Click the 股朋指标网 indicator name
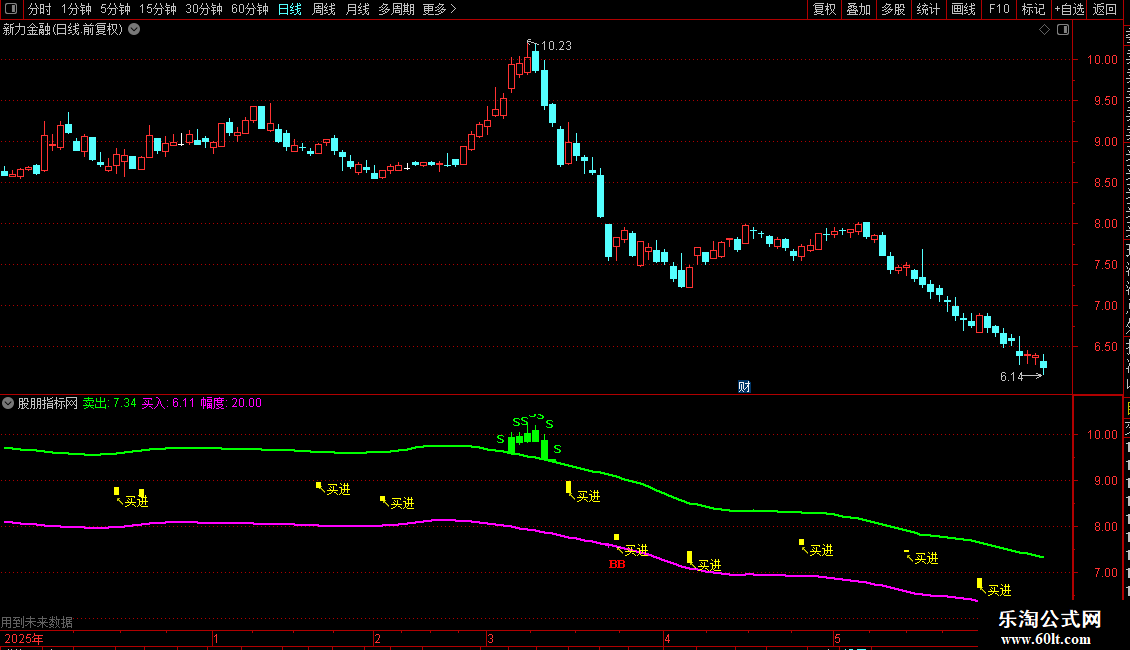Viewport: 1130px width, 650px height. tap(48, 404)
